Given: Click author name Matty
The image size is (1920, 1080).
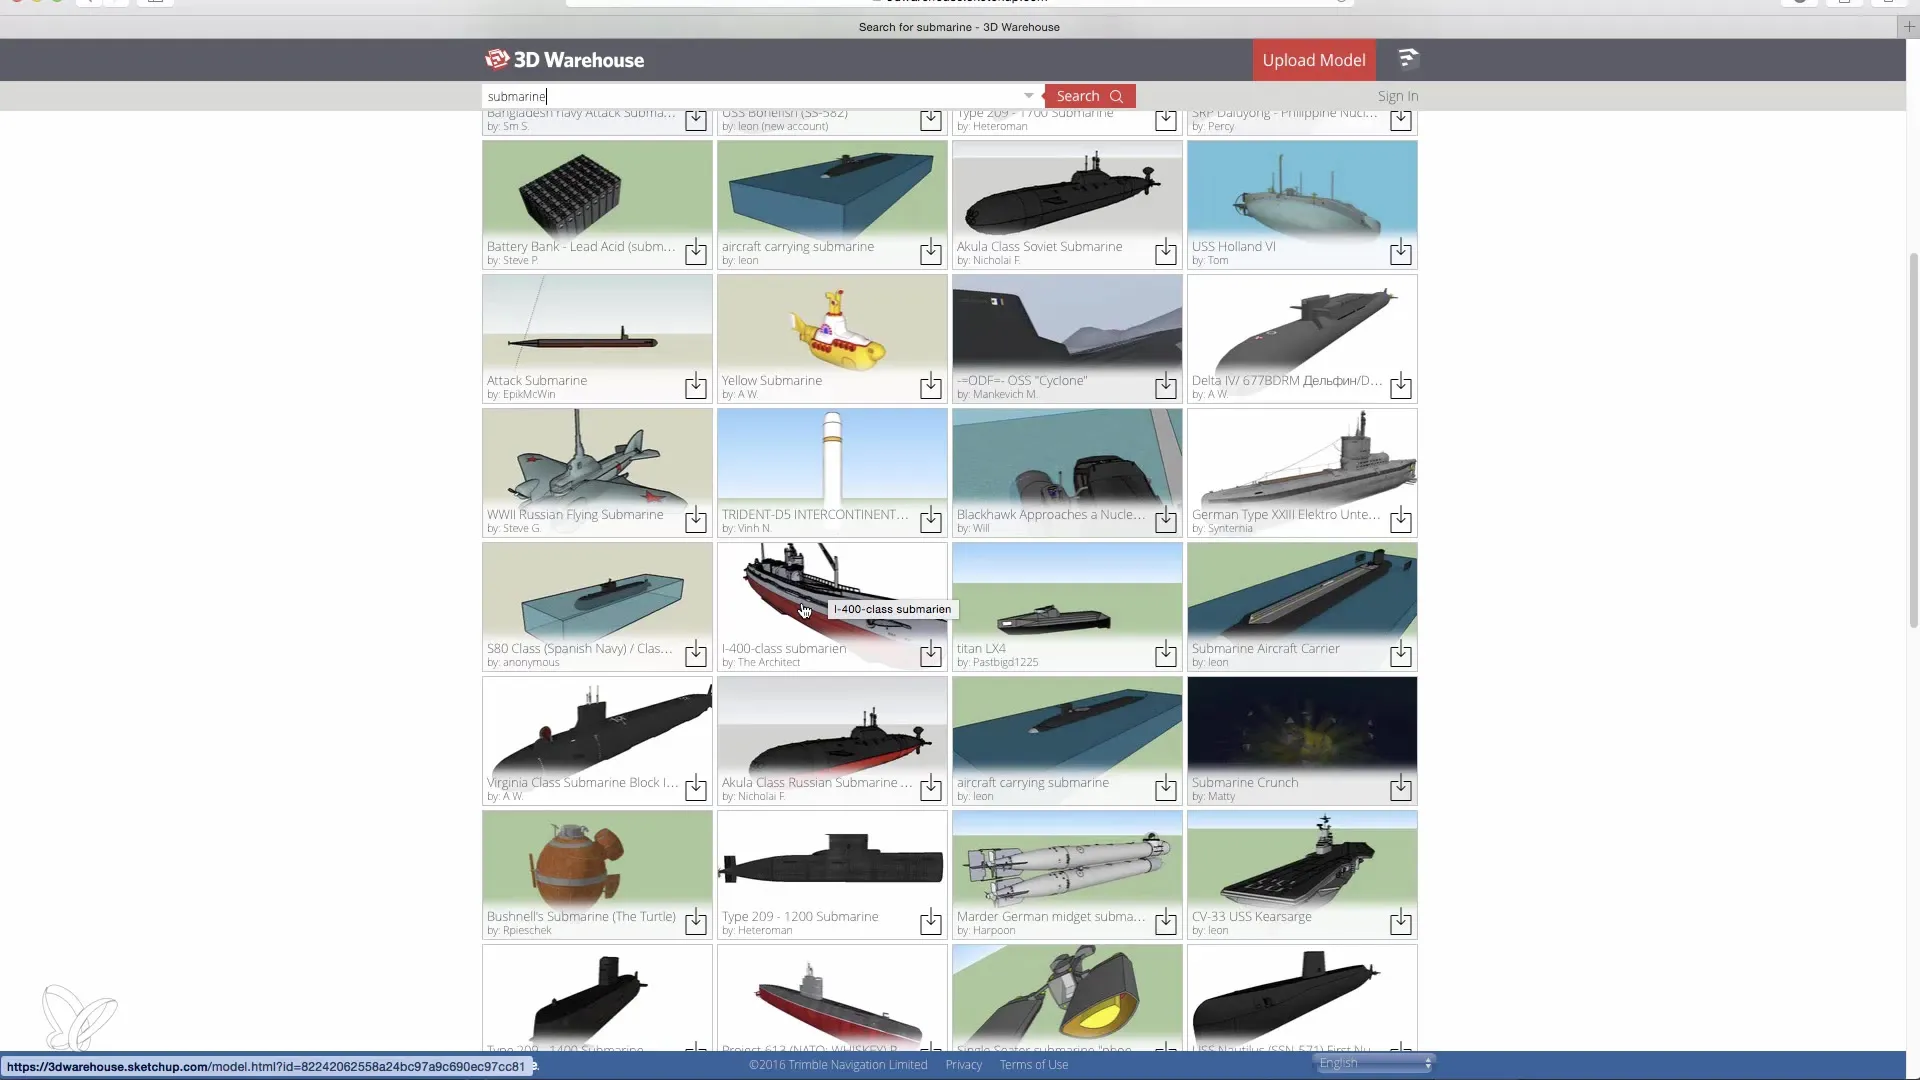Looking at the screenshot, I should pyautogui.click(x=1222, y=797).
